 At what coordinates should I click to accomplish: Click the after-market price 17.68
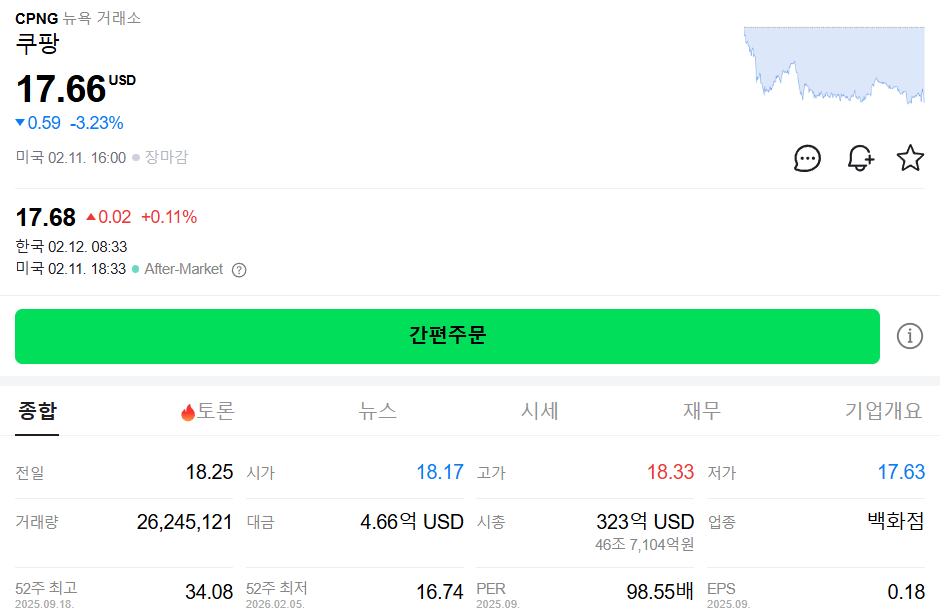pyautogui.click(x=46, y=218)
